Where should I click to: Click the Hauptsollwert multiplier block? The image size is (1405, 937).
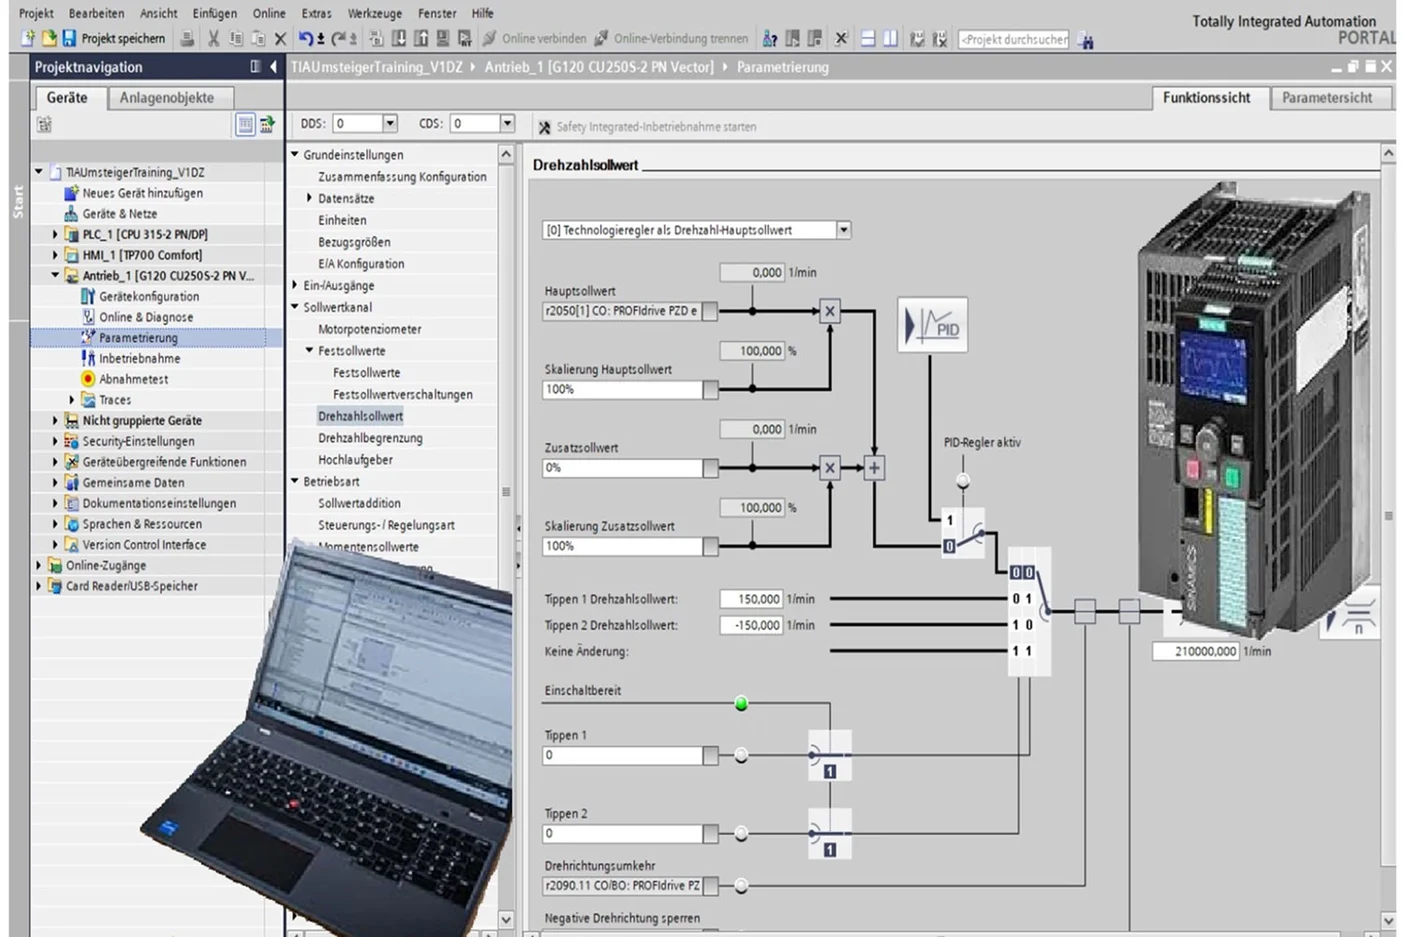(x=829, y=311)
